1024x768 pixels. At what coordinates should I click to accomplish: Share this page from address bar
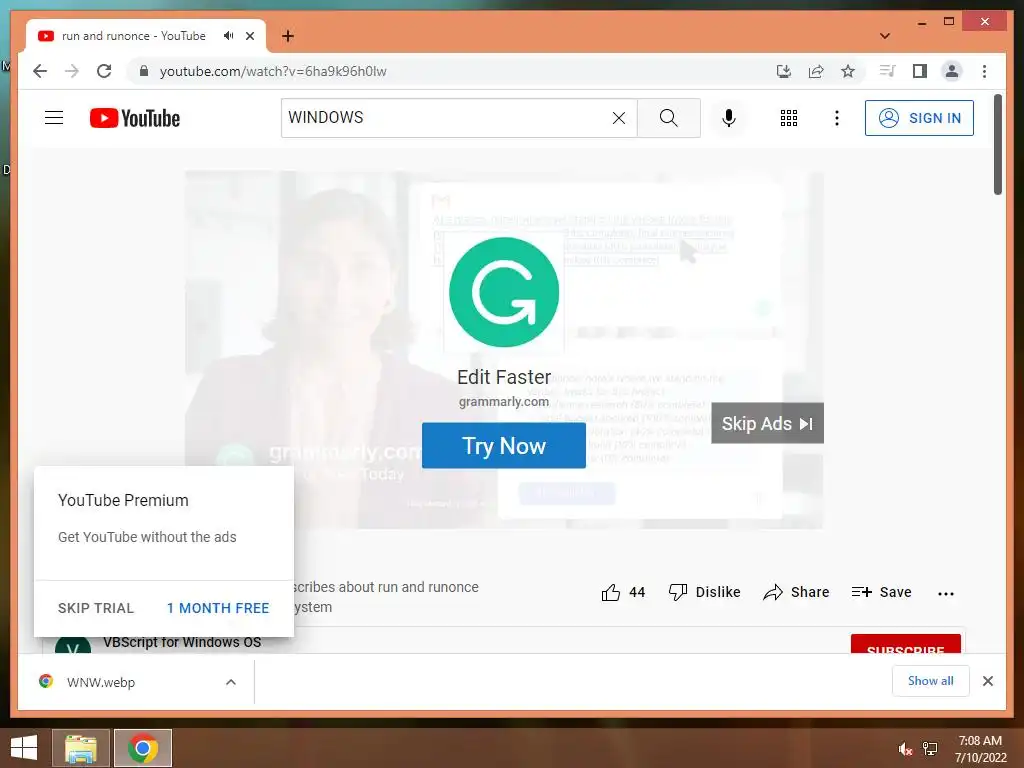[x=816, y=71]
